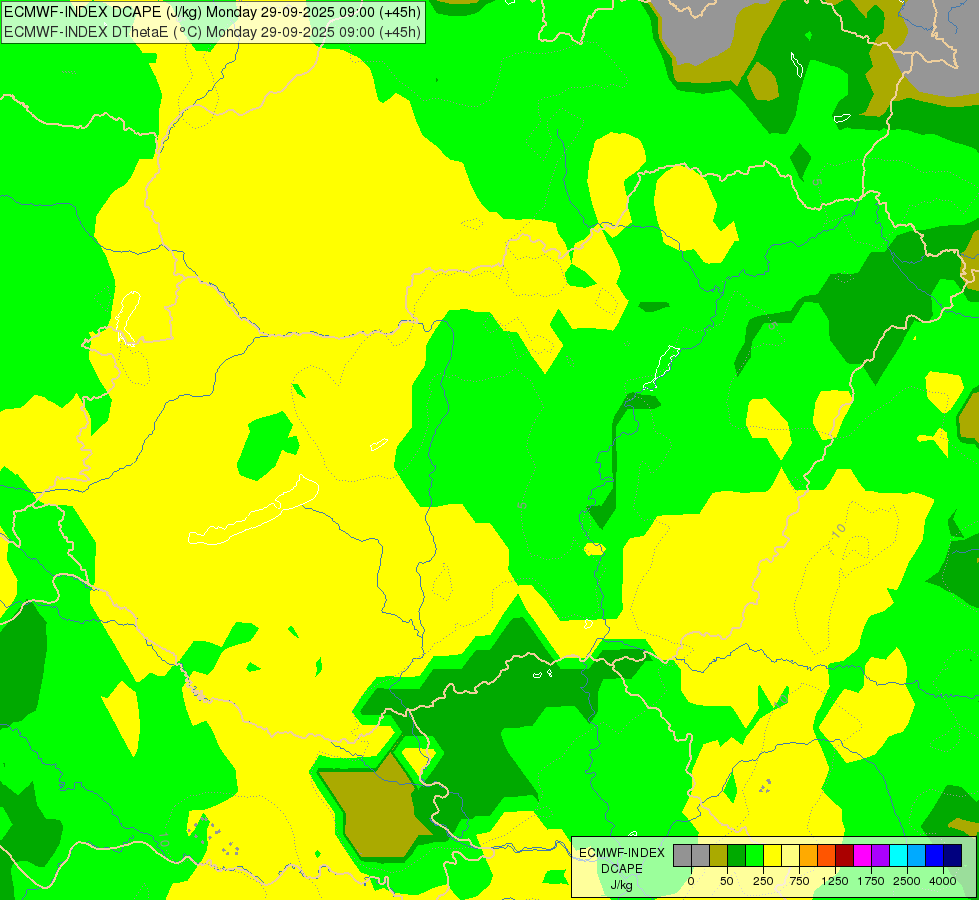Select the DThetaE (°C) title line
Screen dimensions: 979x900
point(212,32)
